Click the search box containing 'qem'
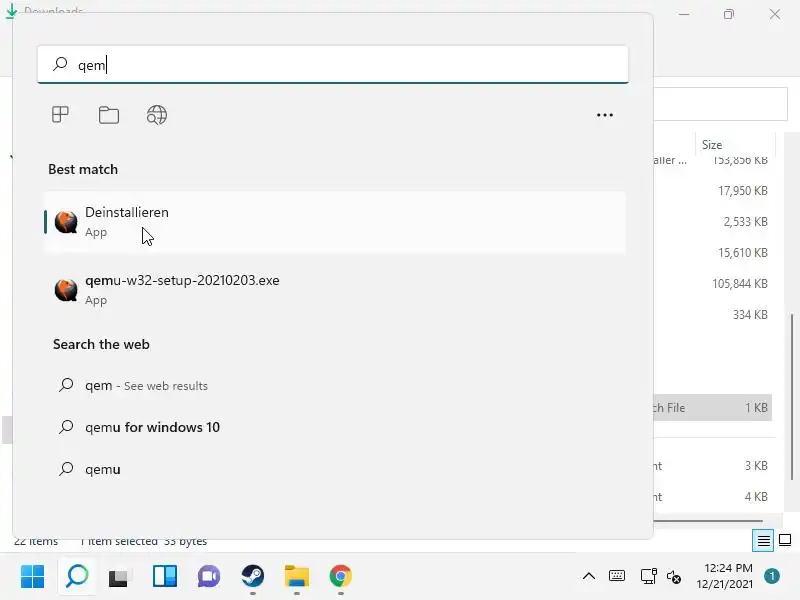The height and width of the screenshot is (600, 800). (333, 64)
